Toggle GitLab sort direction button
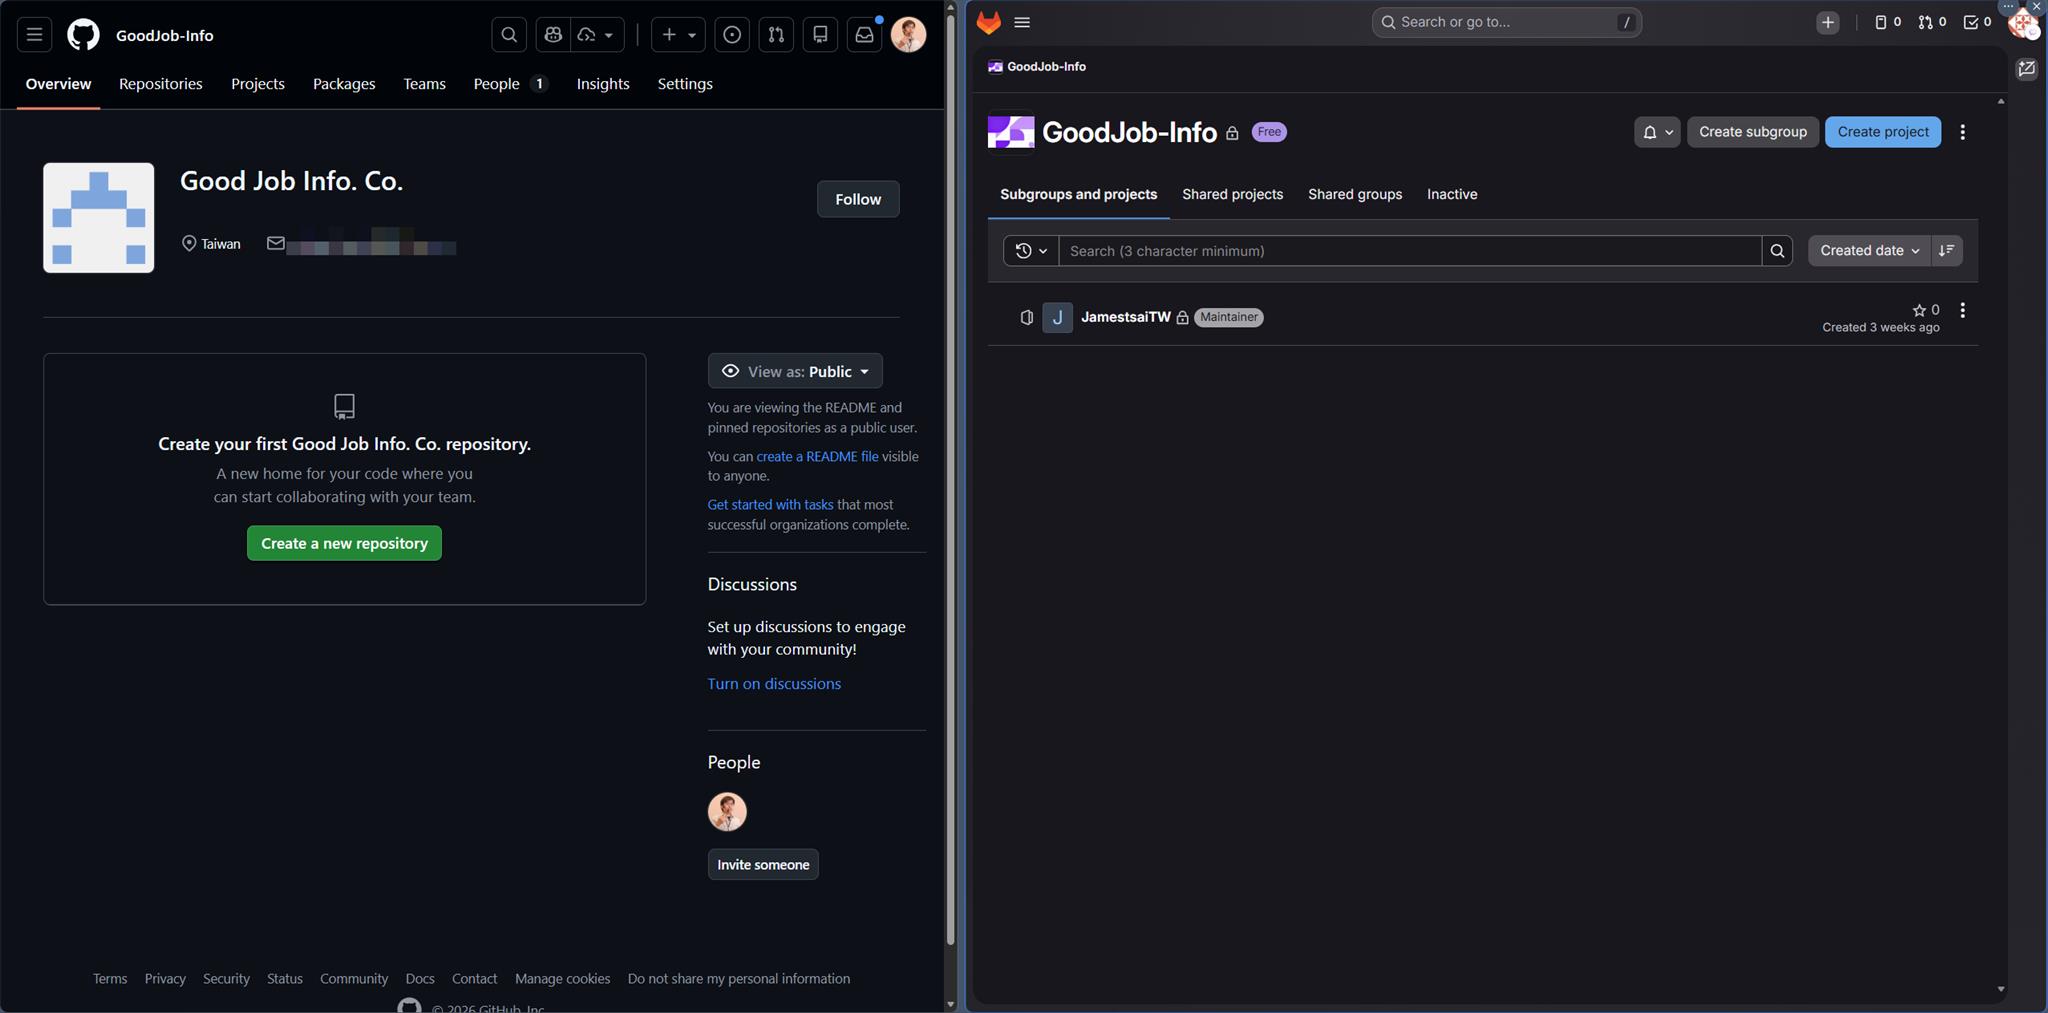 [1946, 251]
